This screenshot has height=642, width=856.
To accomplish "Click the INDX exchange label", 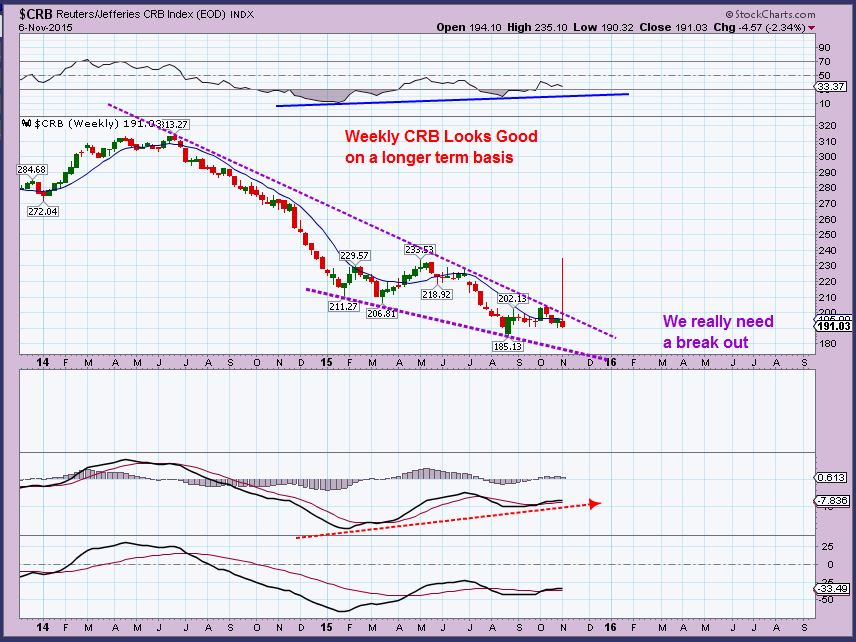I will [x=242, y=15].
